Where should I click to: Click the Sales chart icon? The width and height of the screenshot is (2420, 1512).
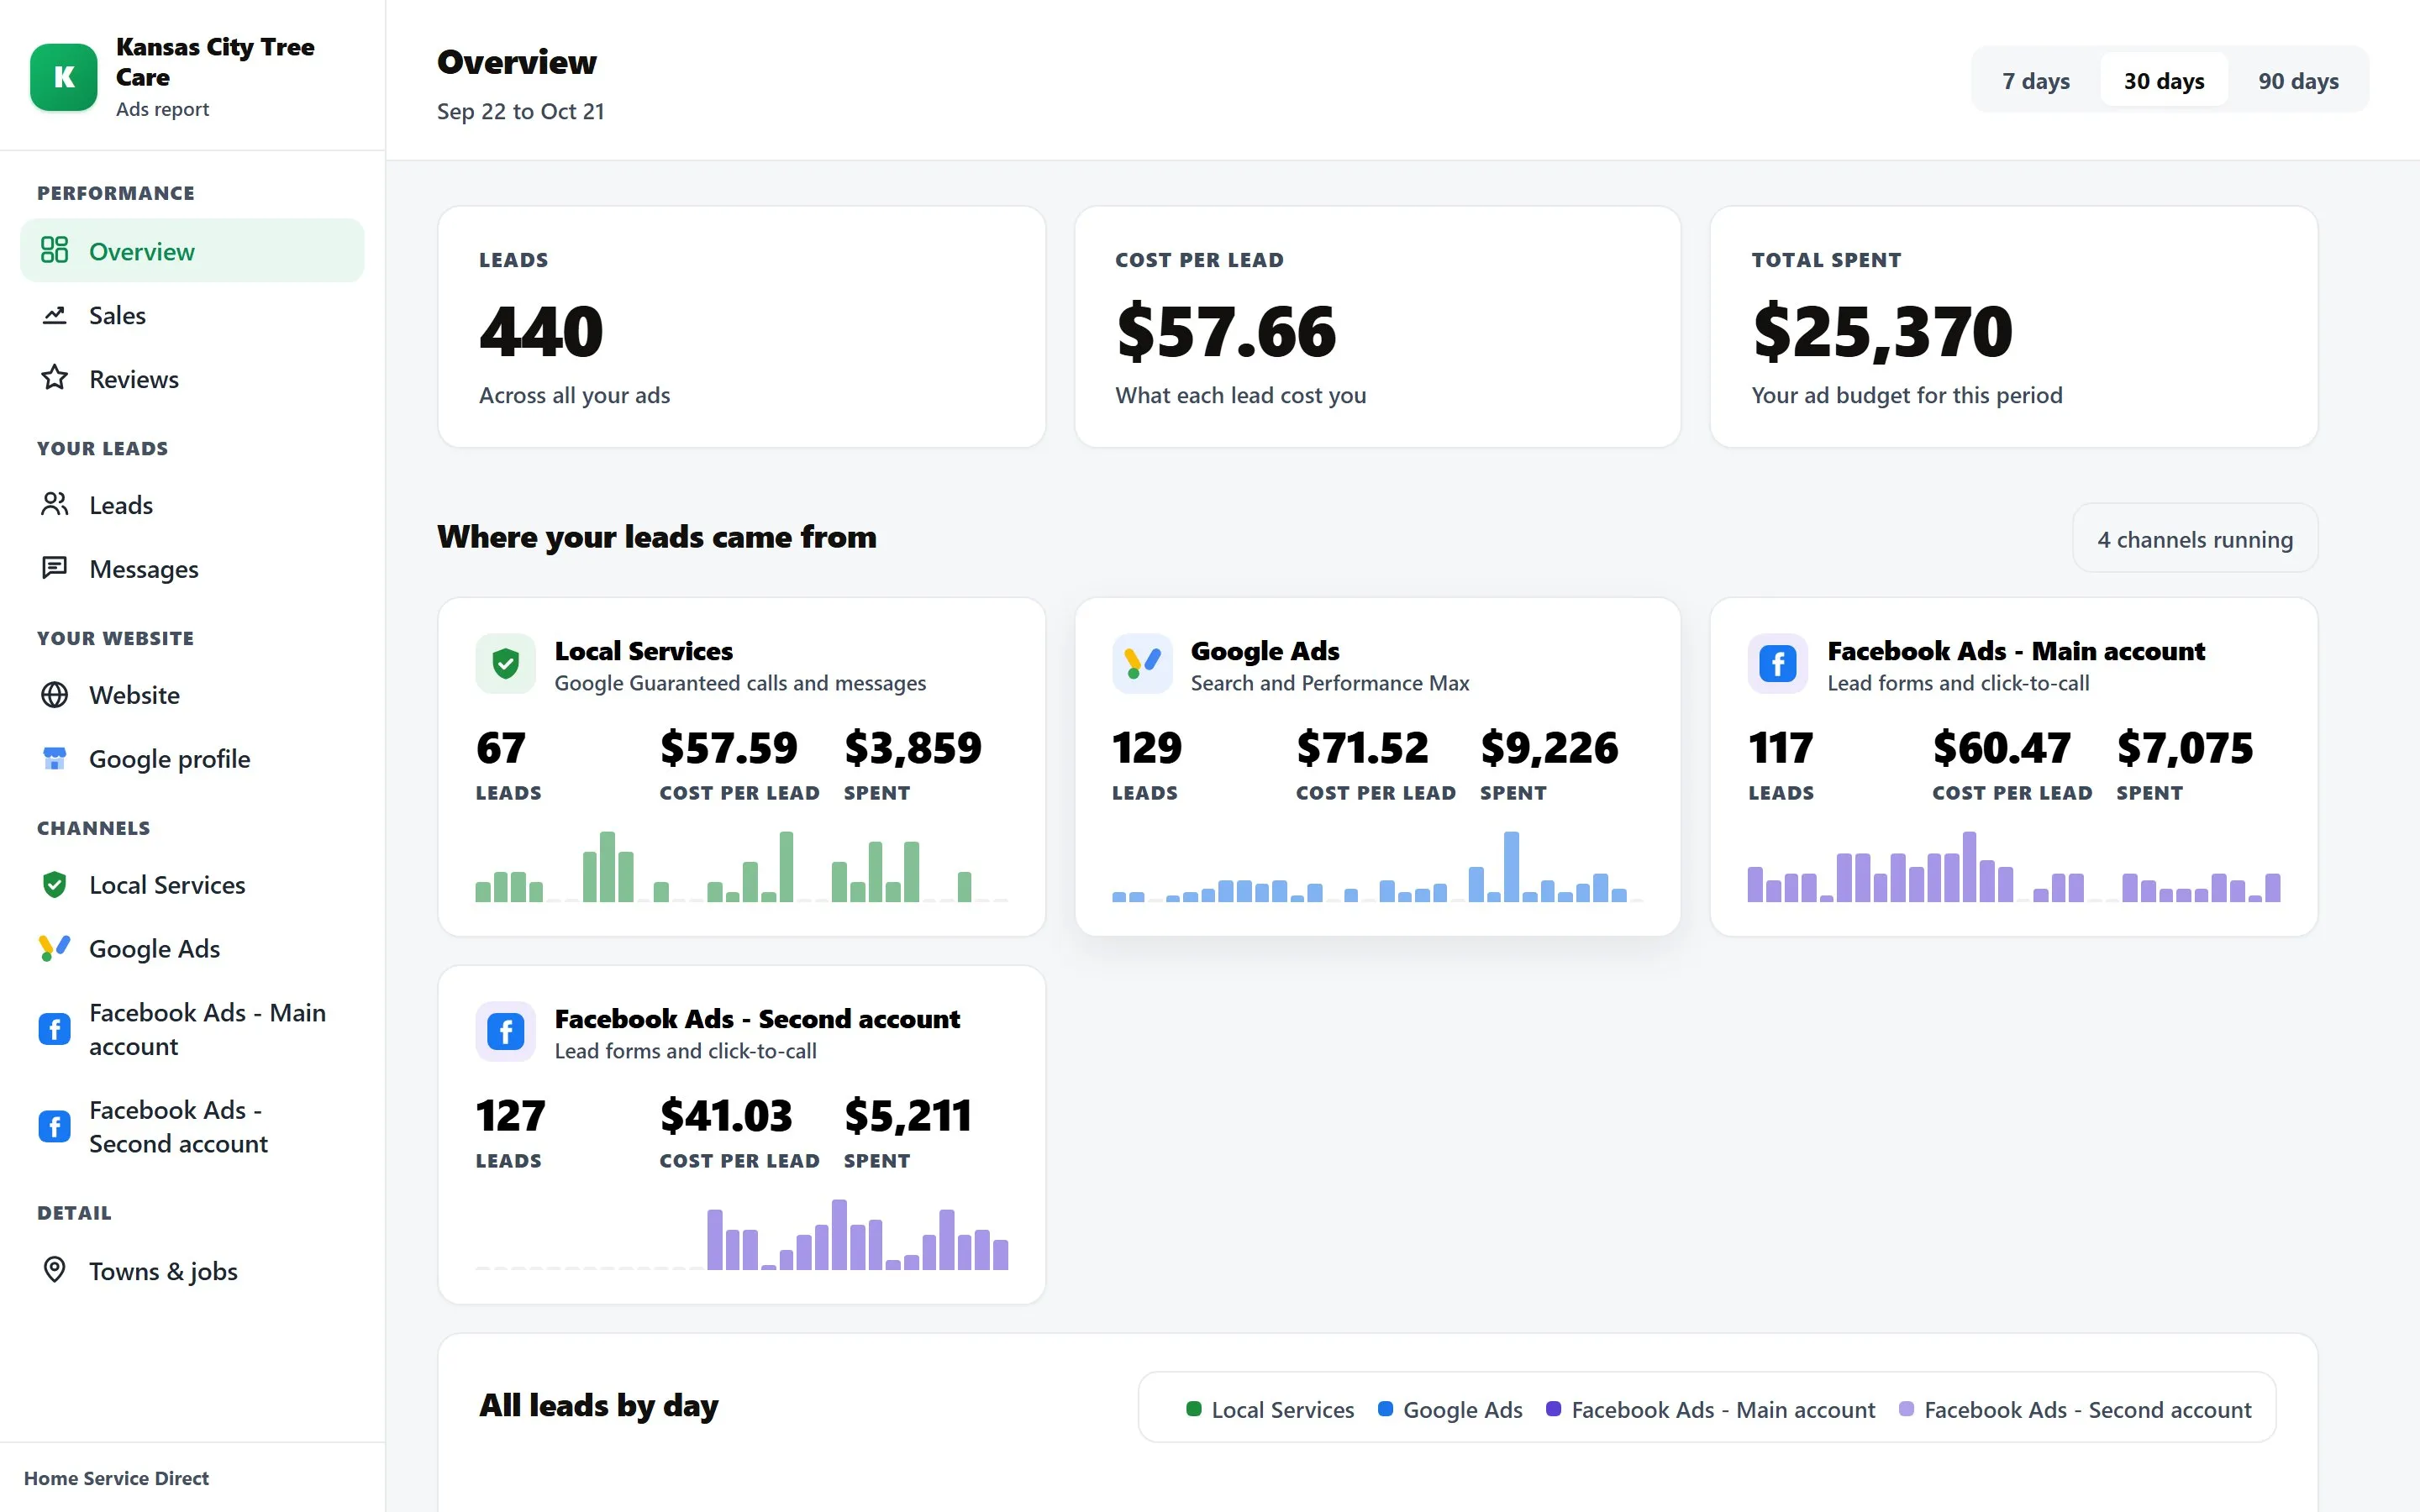coord(54,315)
